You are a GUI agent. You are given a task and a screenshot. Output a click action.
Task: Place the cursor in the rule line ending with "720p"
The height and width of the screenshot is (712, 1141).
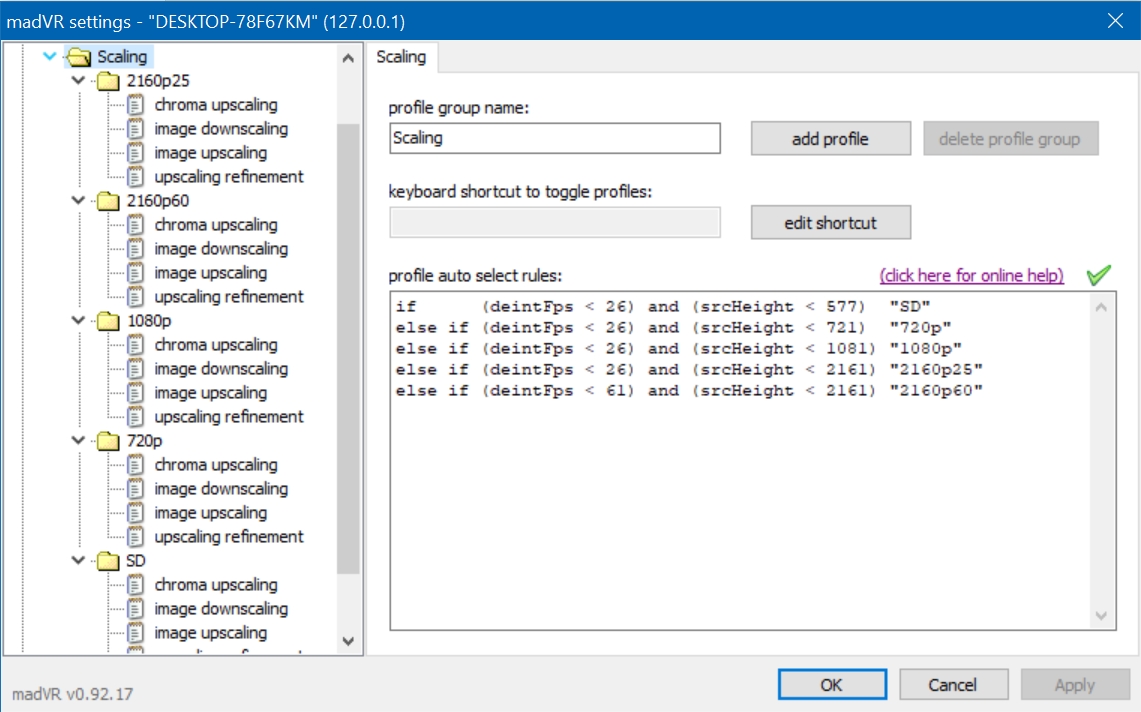(x=673, y=328)
